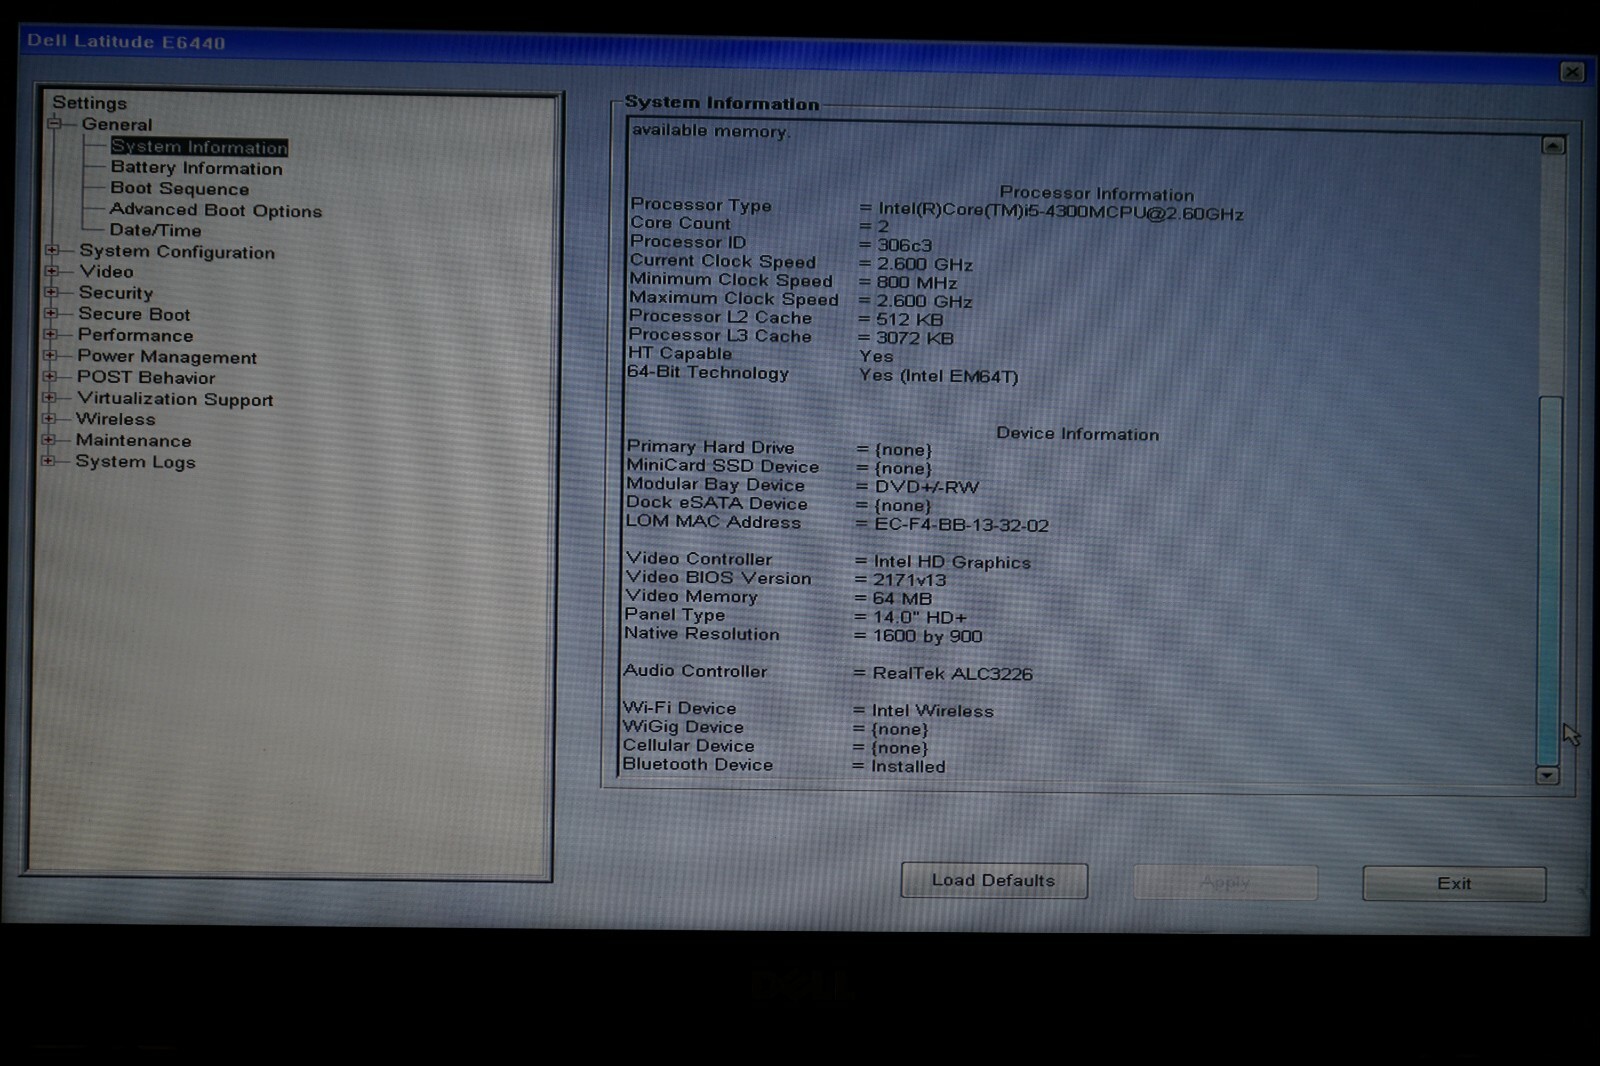1600x1066 pixels.
Task: Click the Processor ID 306c3 value
Action: pos(904,245)
